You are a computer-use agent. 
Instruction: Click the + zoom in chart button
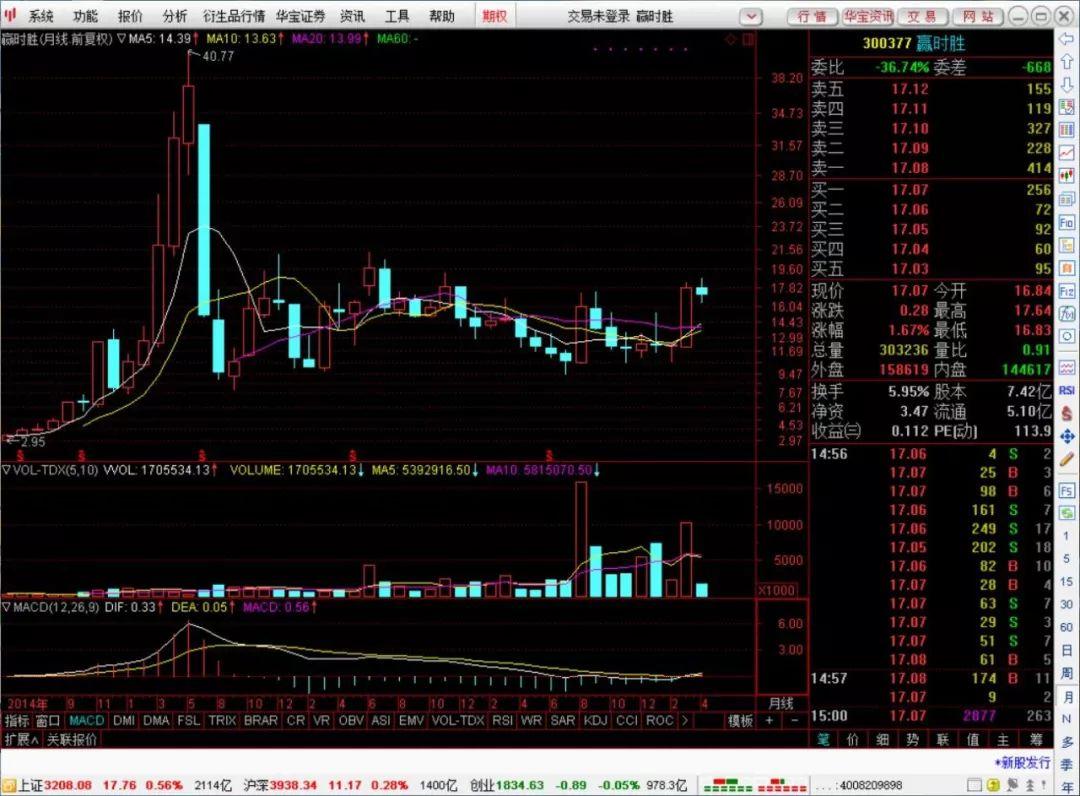[769, 721]
